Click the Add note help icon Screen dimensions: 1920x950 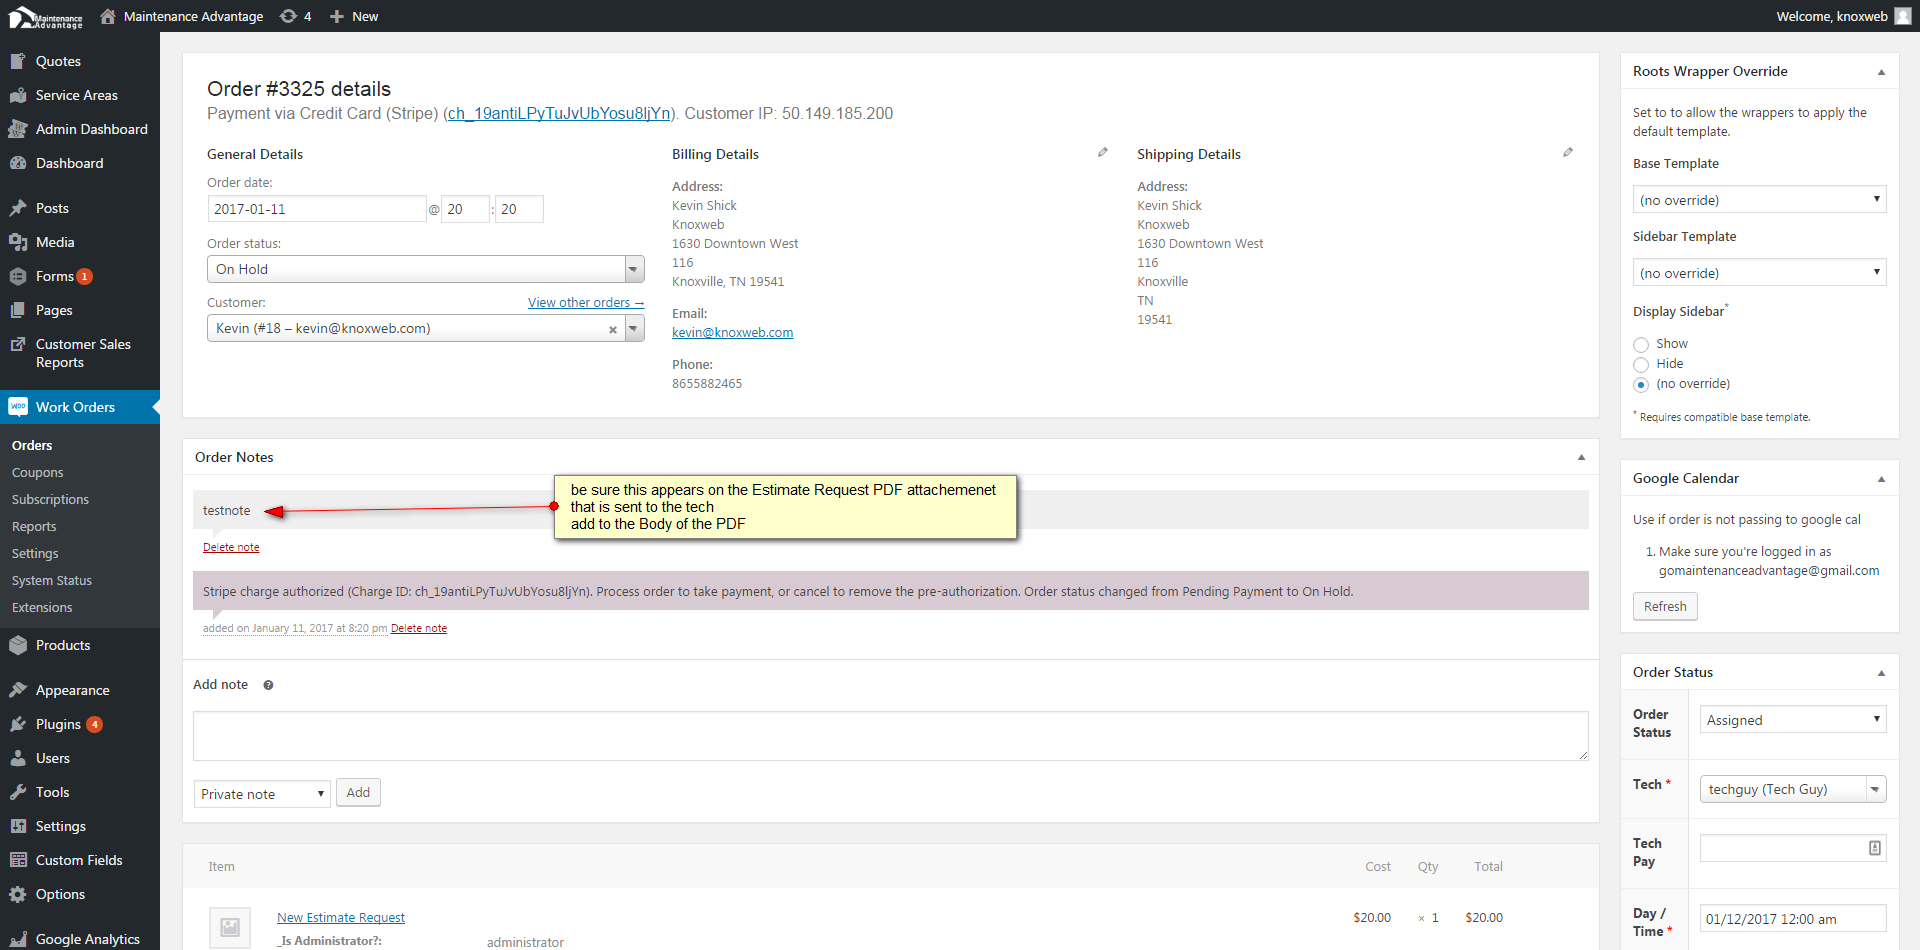(x=268, y=685)
